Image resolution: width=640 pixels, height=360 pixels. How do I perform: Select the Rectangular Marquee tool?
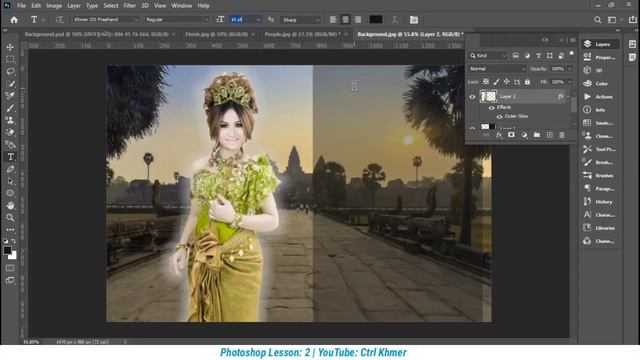pyautogui.click(x=10, y=59)
